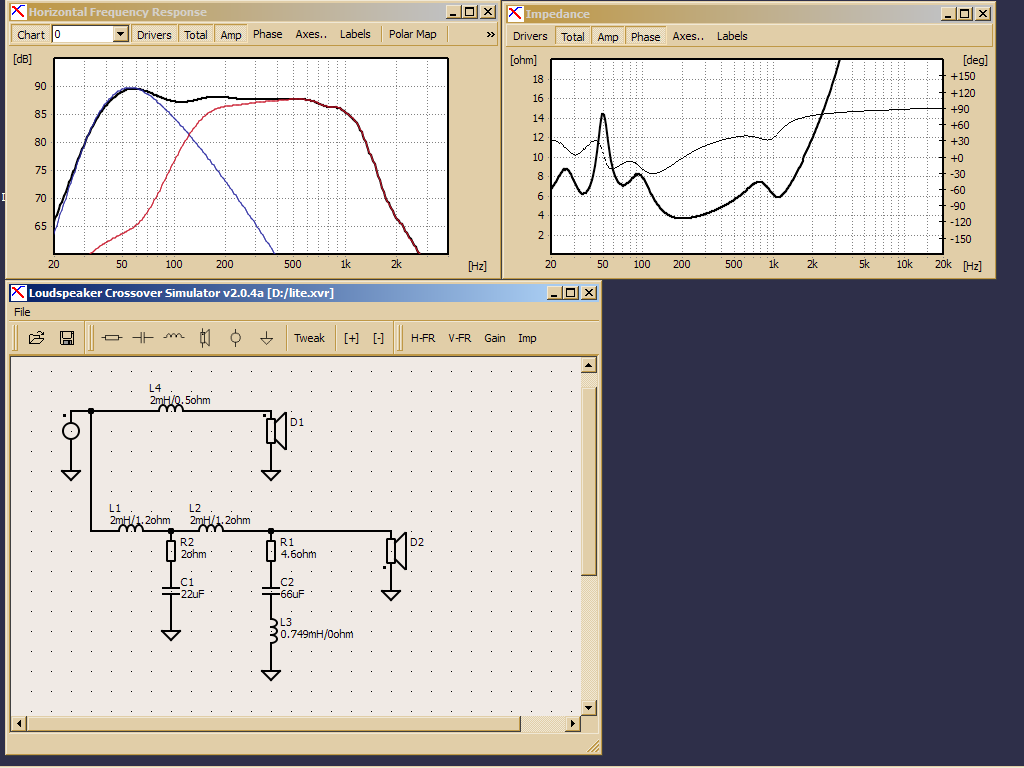Click the [+] zoom in button
1024x768 pixels.
click(351, 338)
